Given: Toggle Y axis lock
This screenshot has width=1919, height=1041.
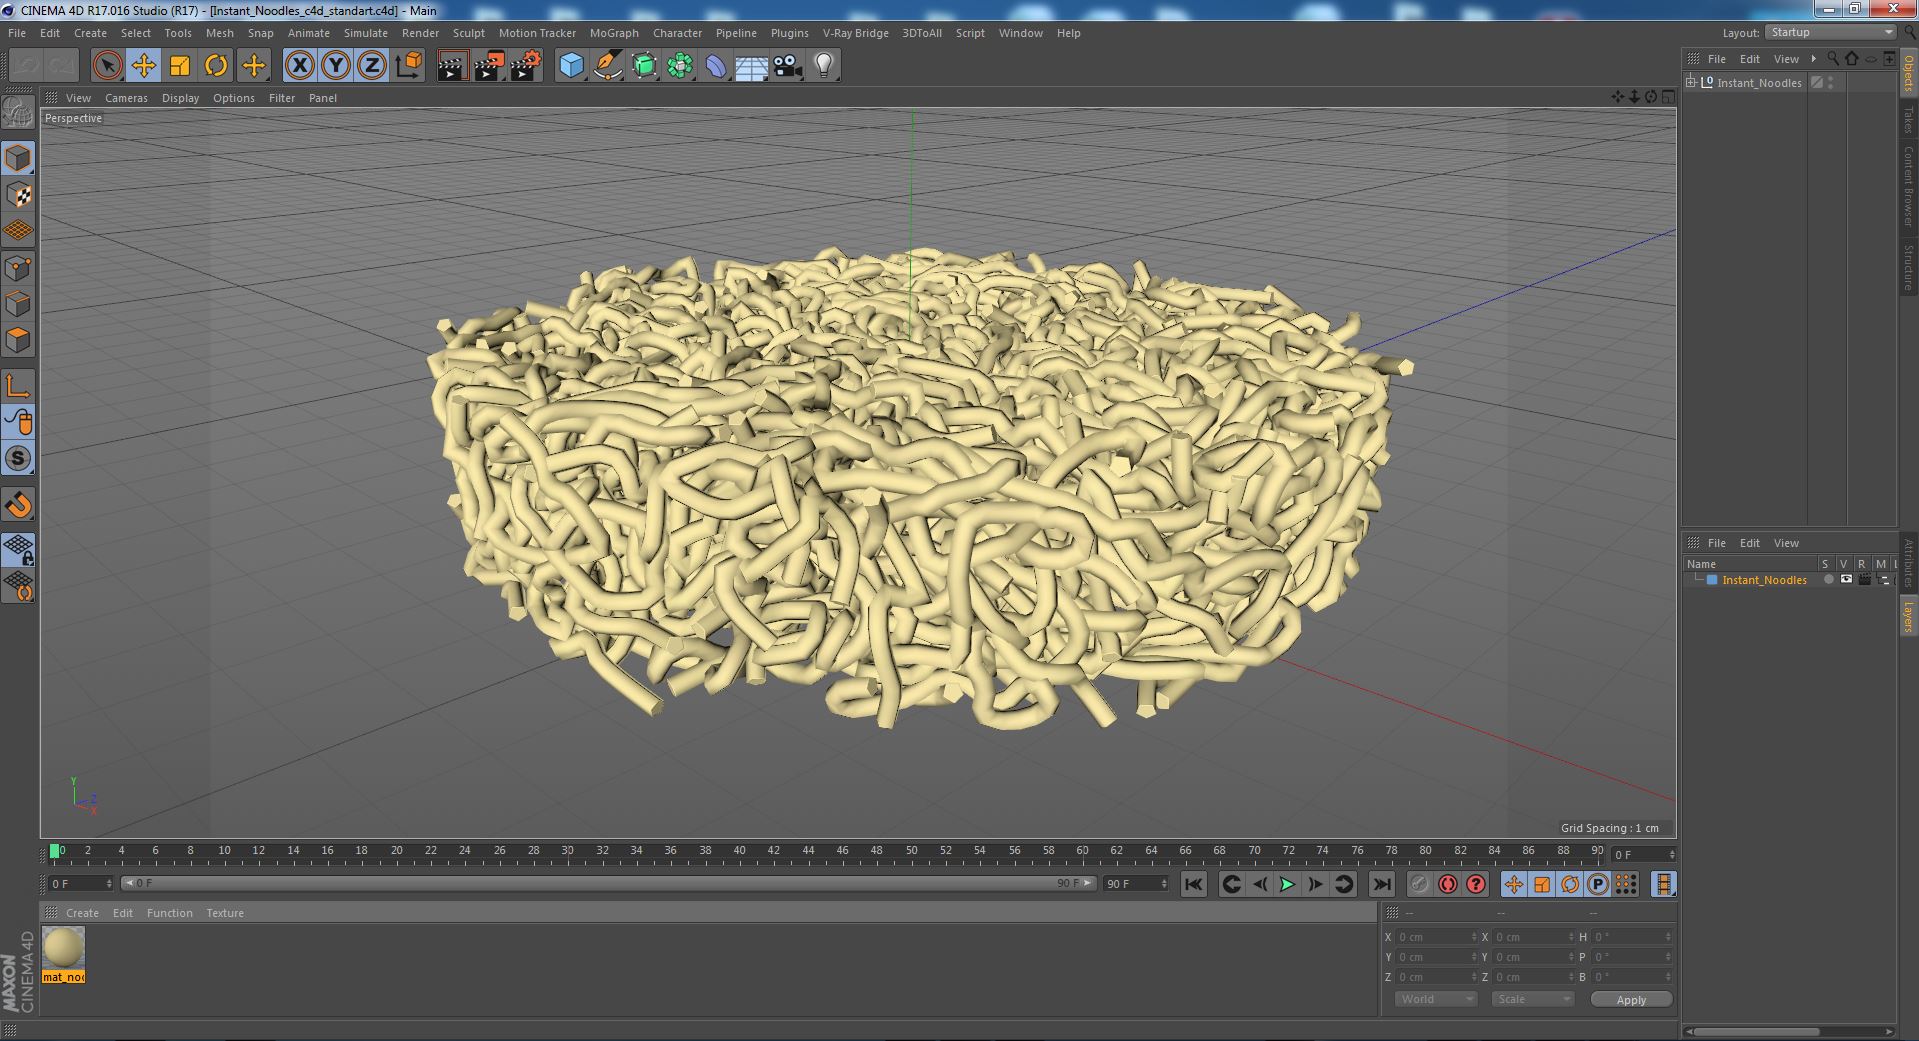Looking at the screenshot, I should [x=336, y=66].
